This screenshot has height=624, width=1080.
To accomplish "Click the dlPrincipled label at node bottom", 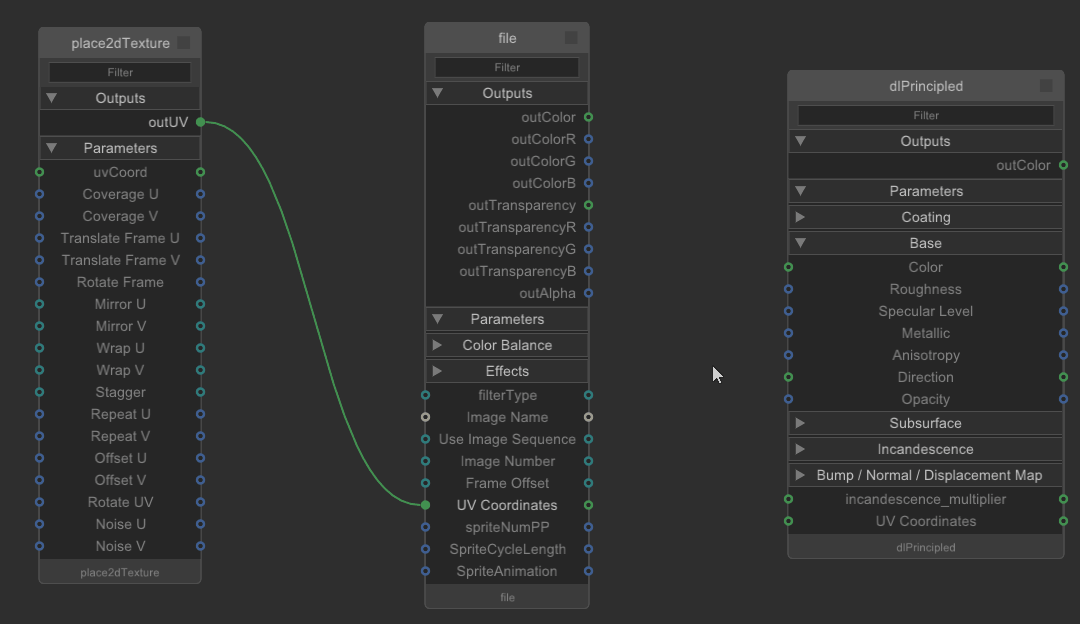I will (925, 547).
